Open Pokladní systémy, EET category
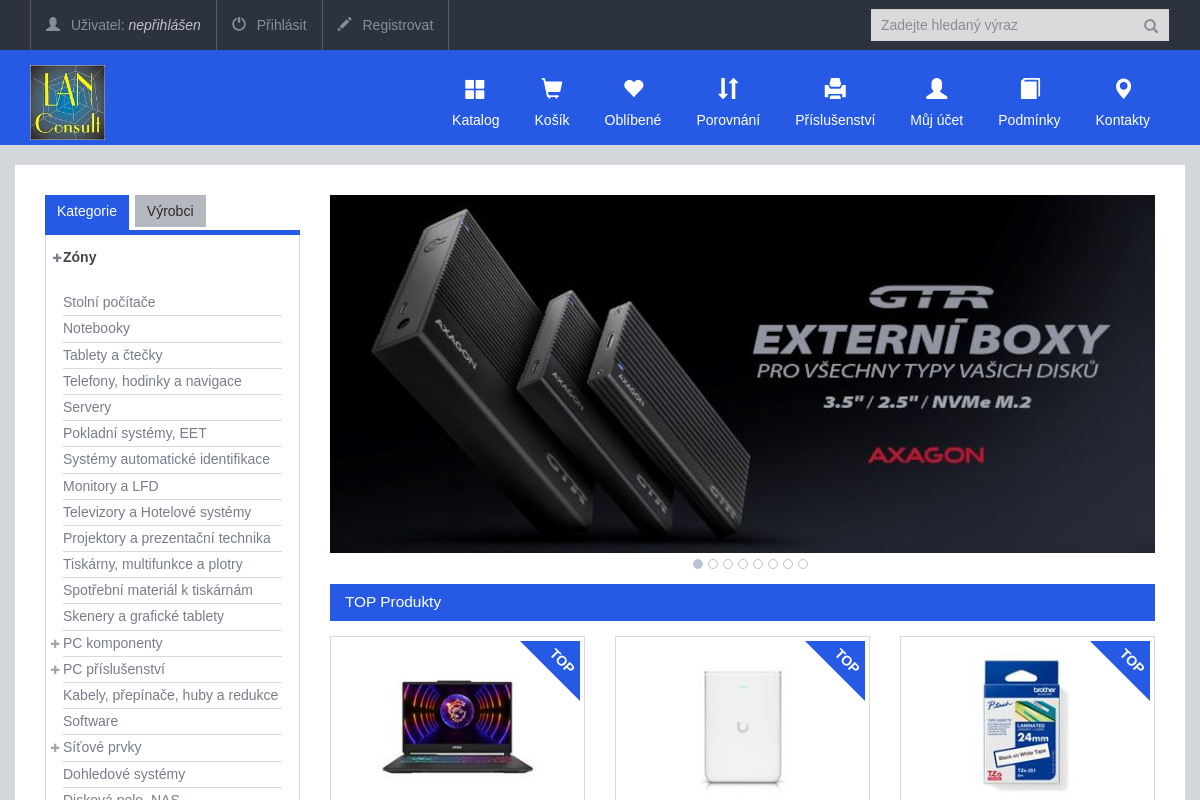 135,433
